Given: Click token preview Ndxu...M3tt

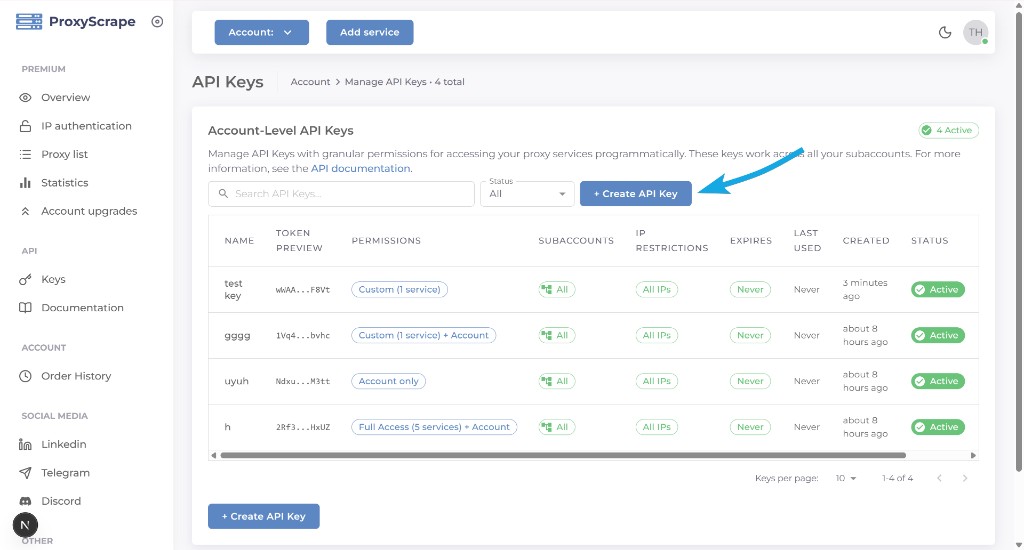Looking at the screenshot, I should click(302, 381).
